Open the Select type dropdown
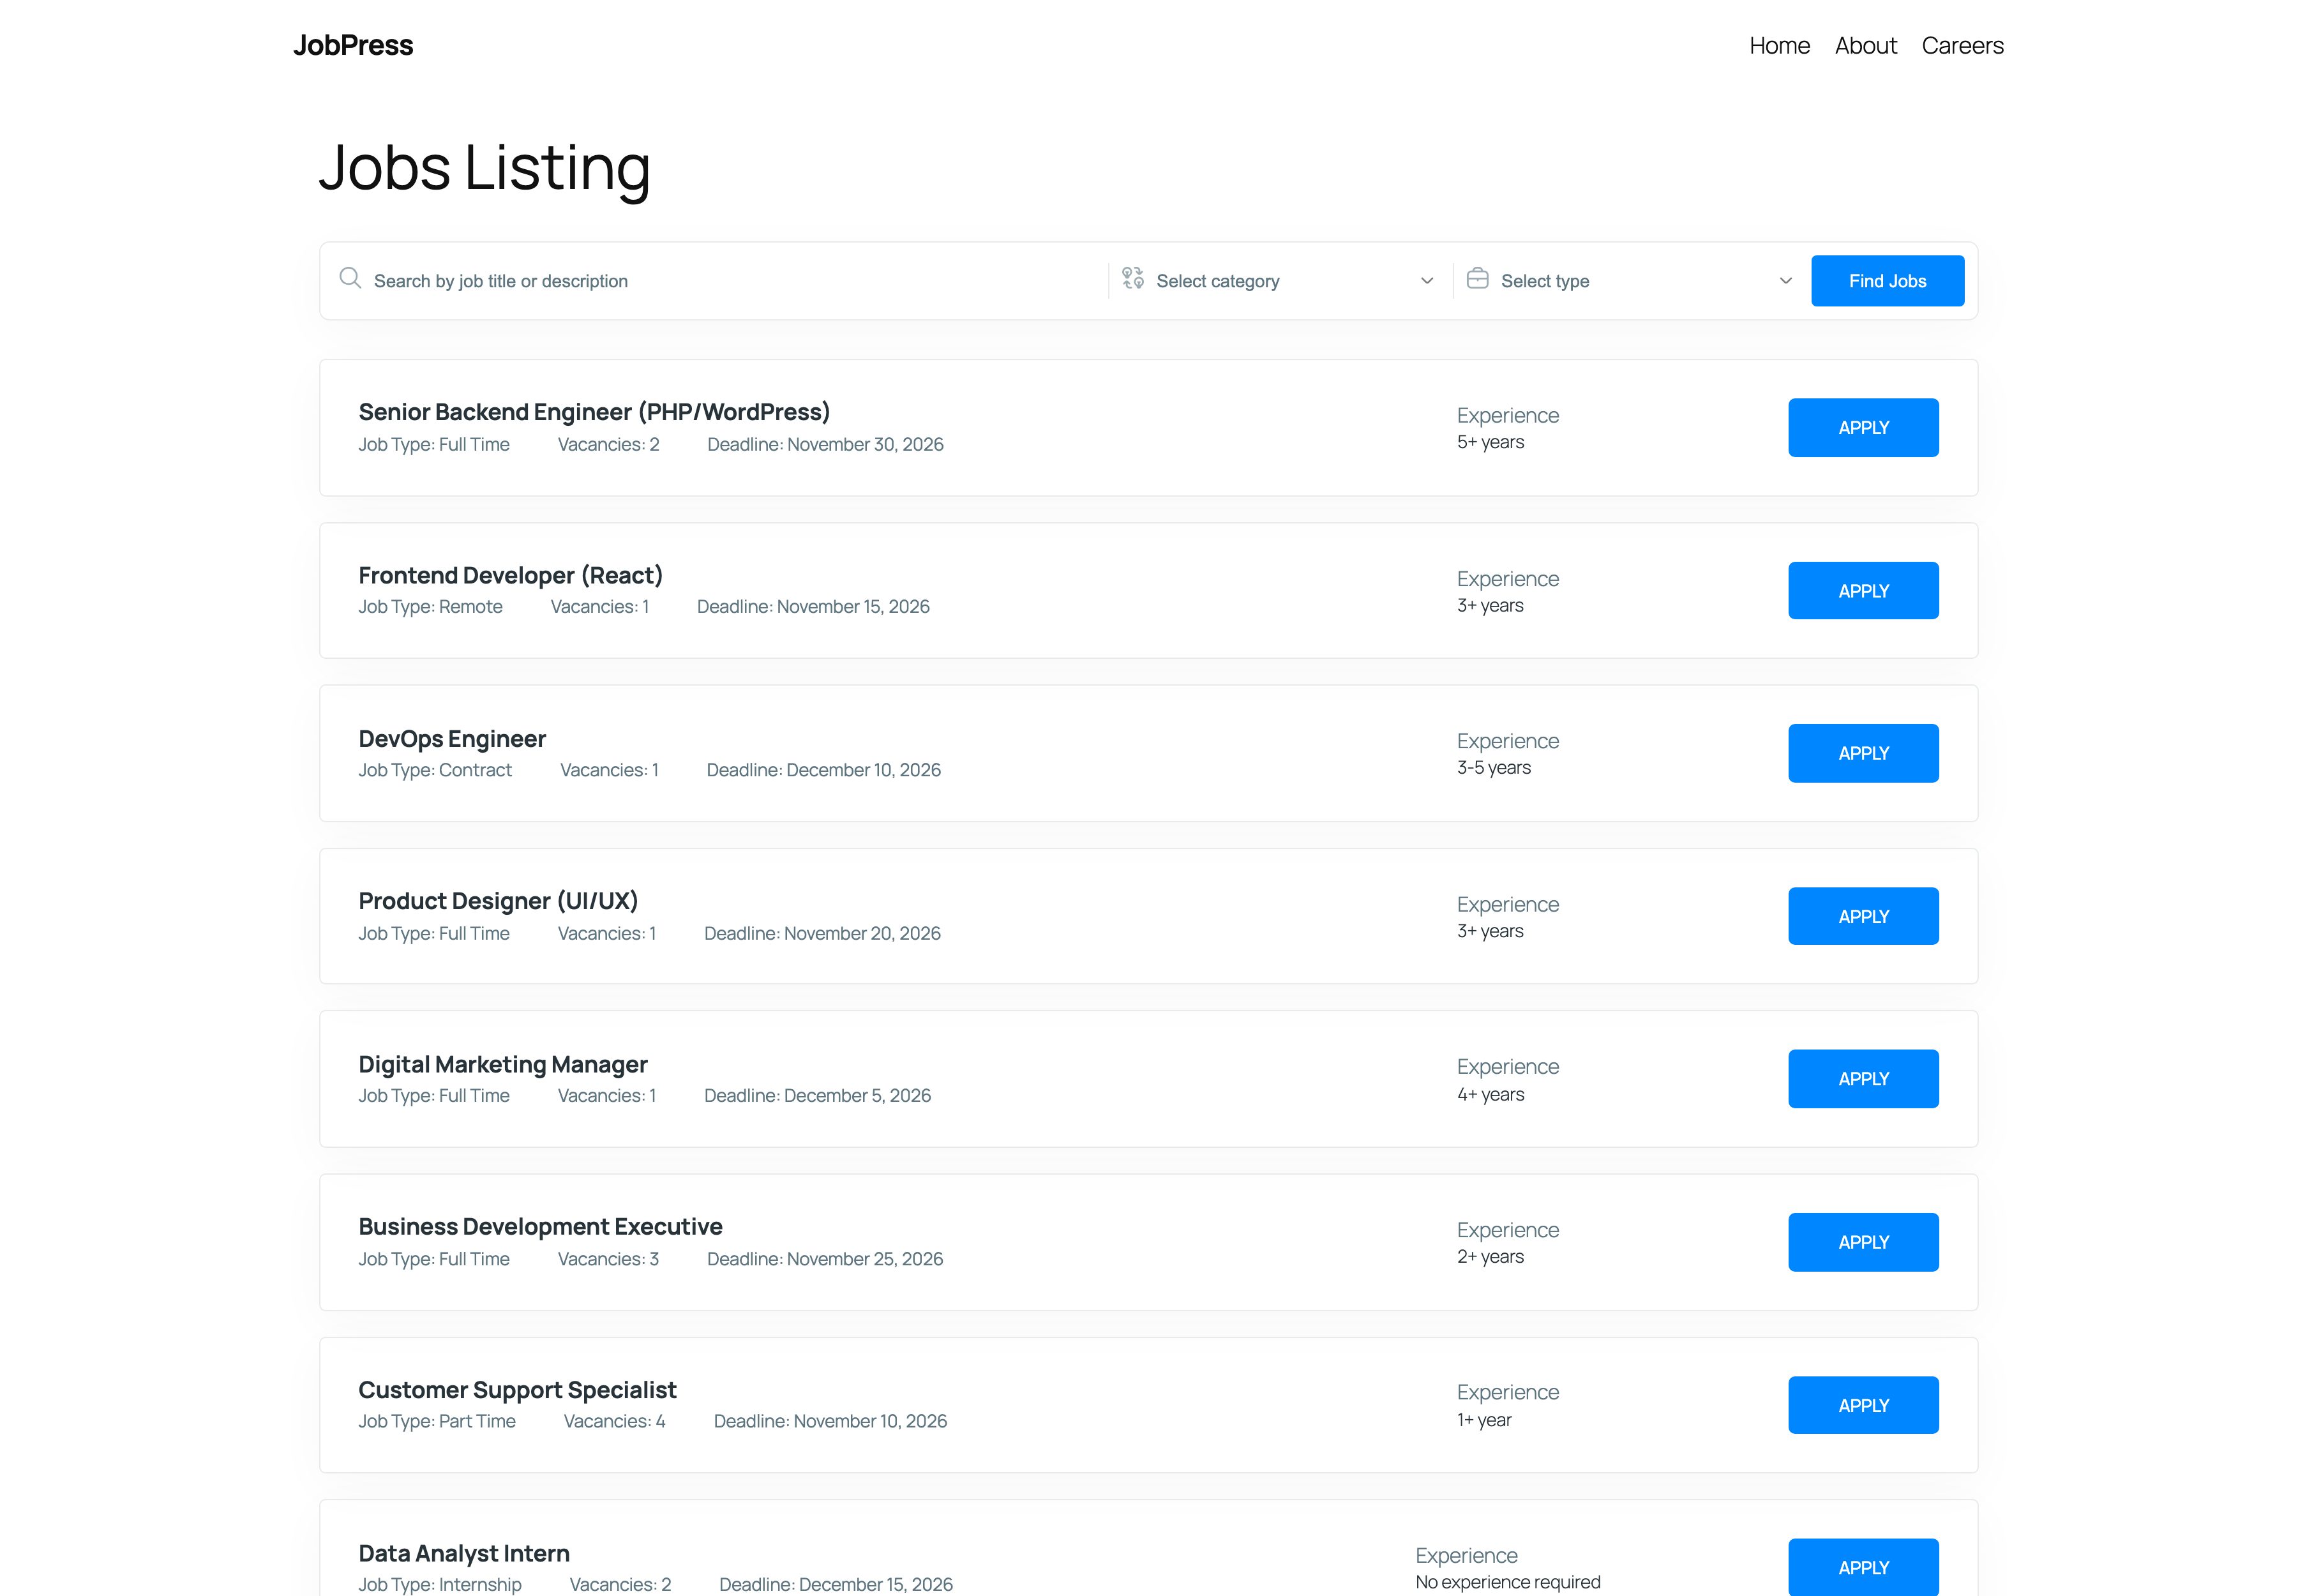 coord(1632,281)
